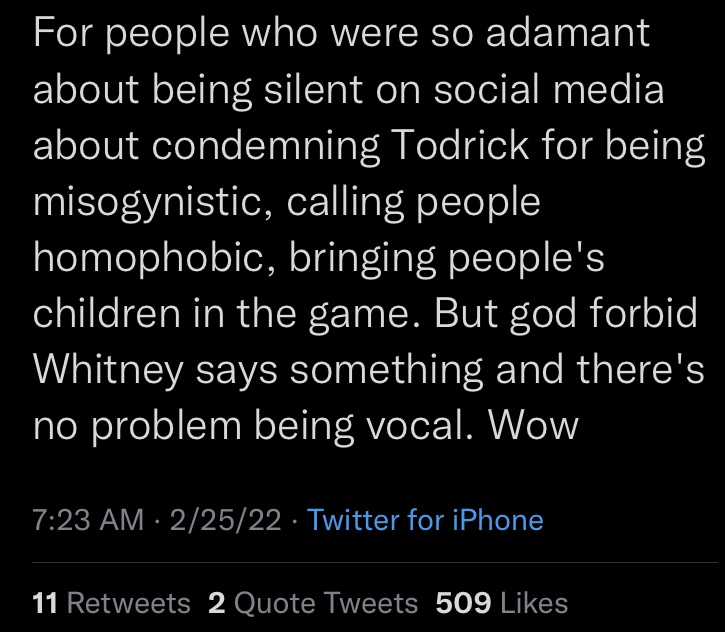Viewport: 725px width, 632px height.
Task: Click the word "children" in the tweet
Action: click(x=107, y=313)
